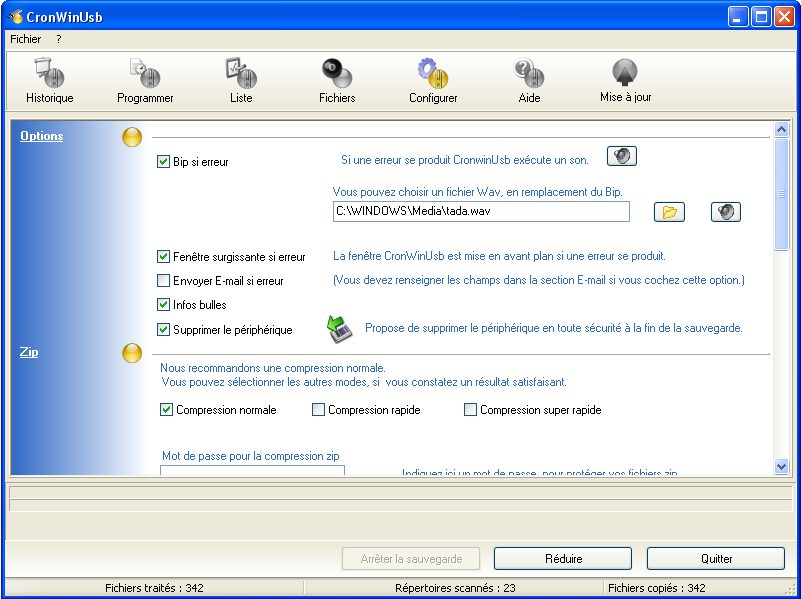Open the Fichier menu
801x599 pixels.
26,39
